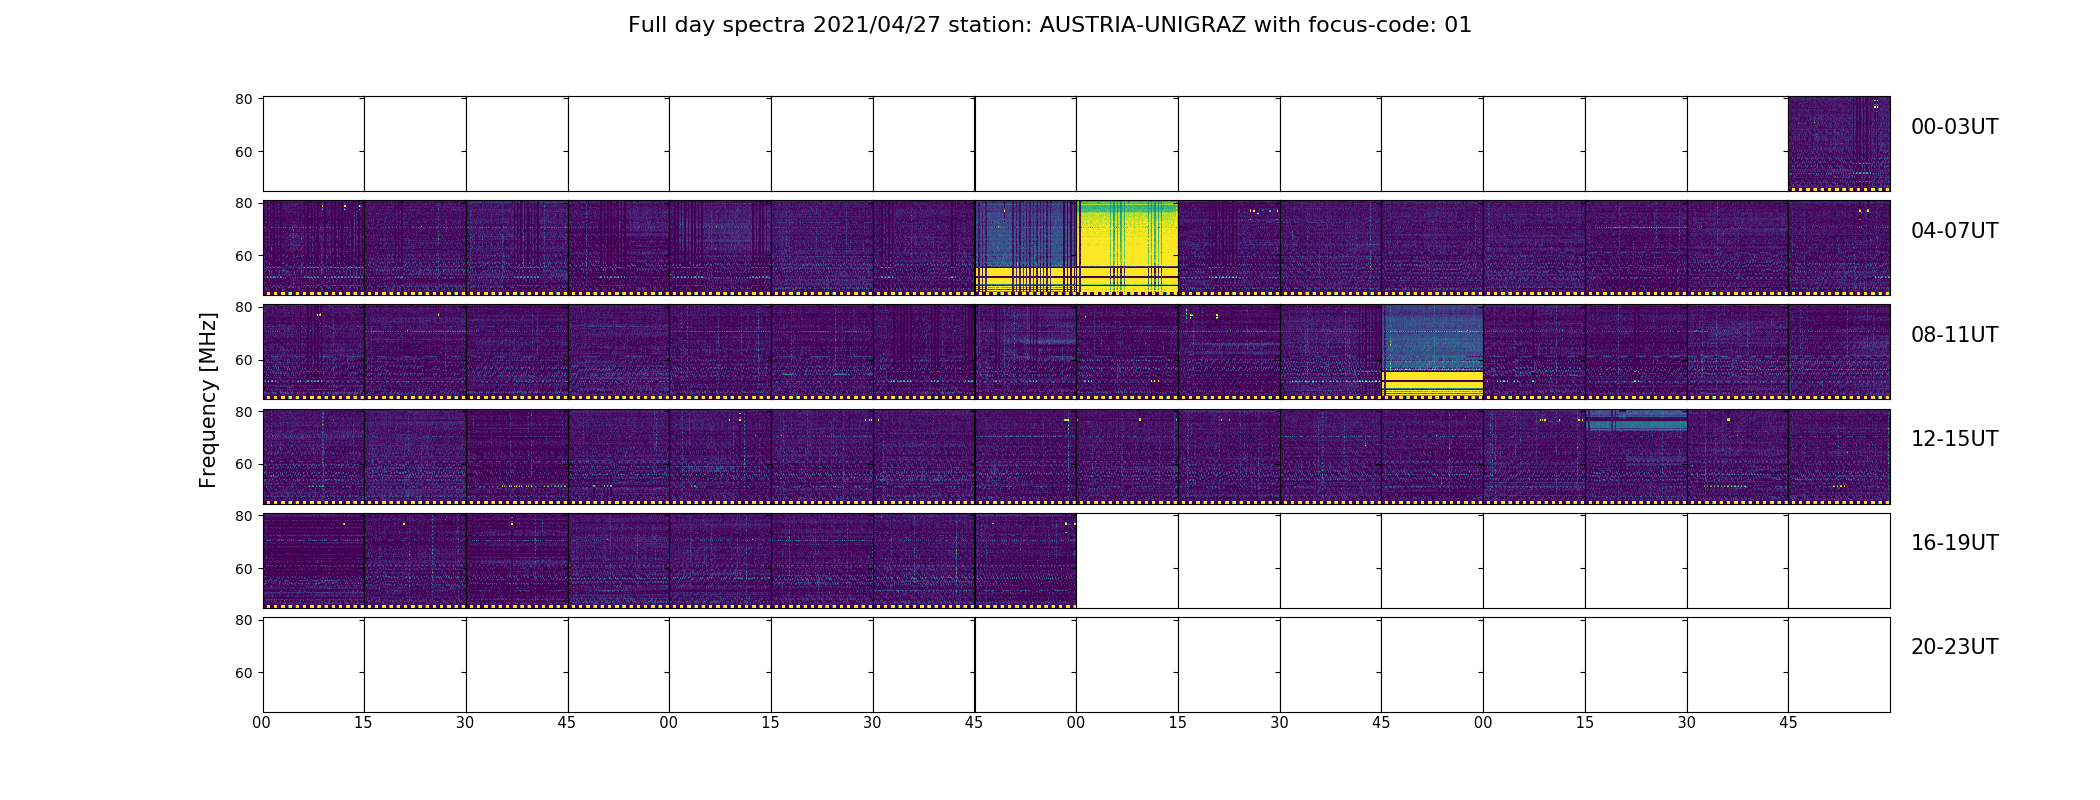This screenshot has height=800, width=2100.
Task: Click the 60 tick label of the 08-11UT row
Action: 243,360
